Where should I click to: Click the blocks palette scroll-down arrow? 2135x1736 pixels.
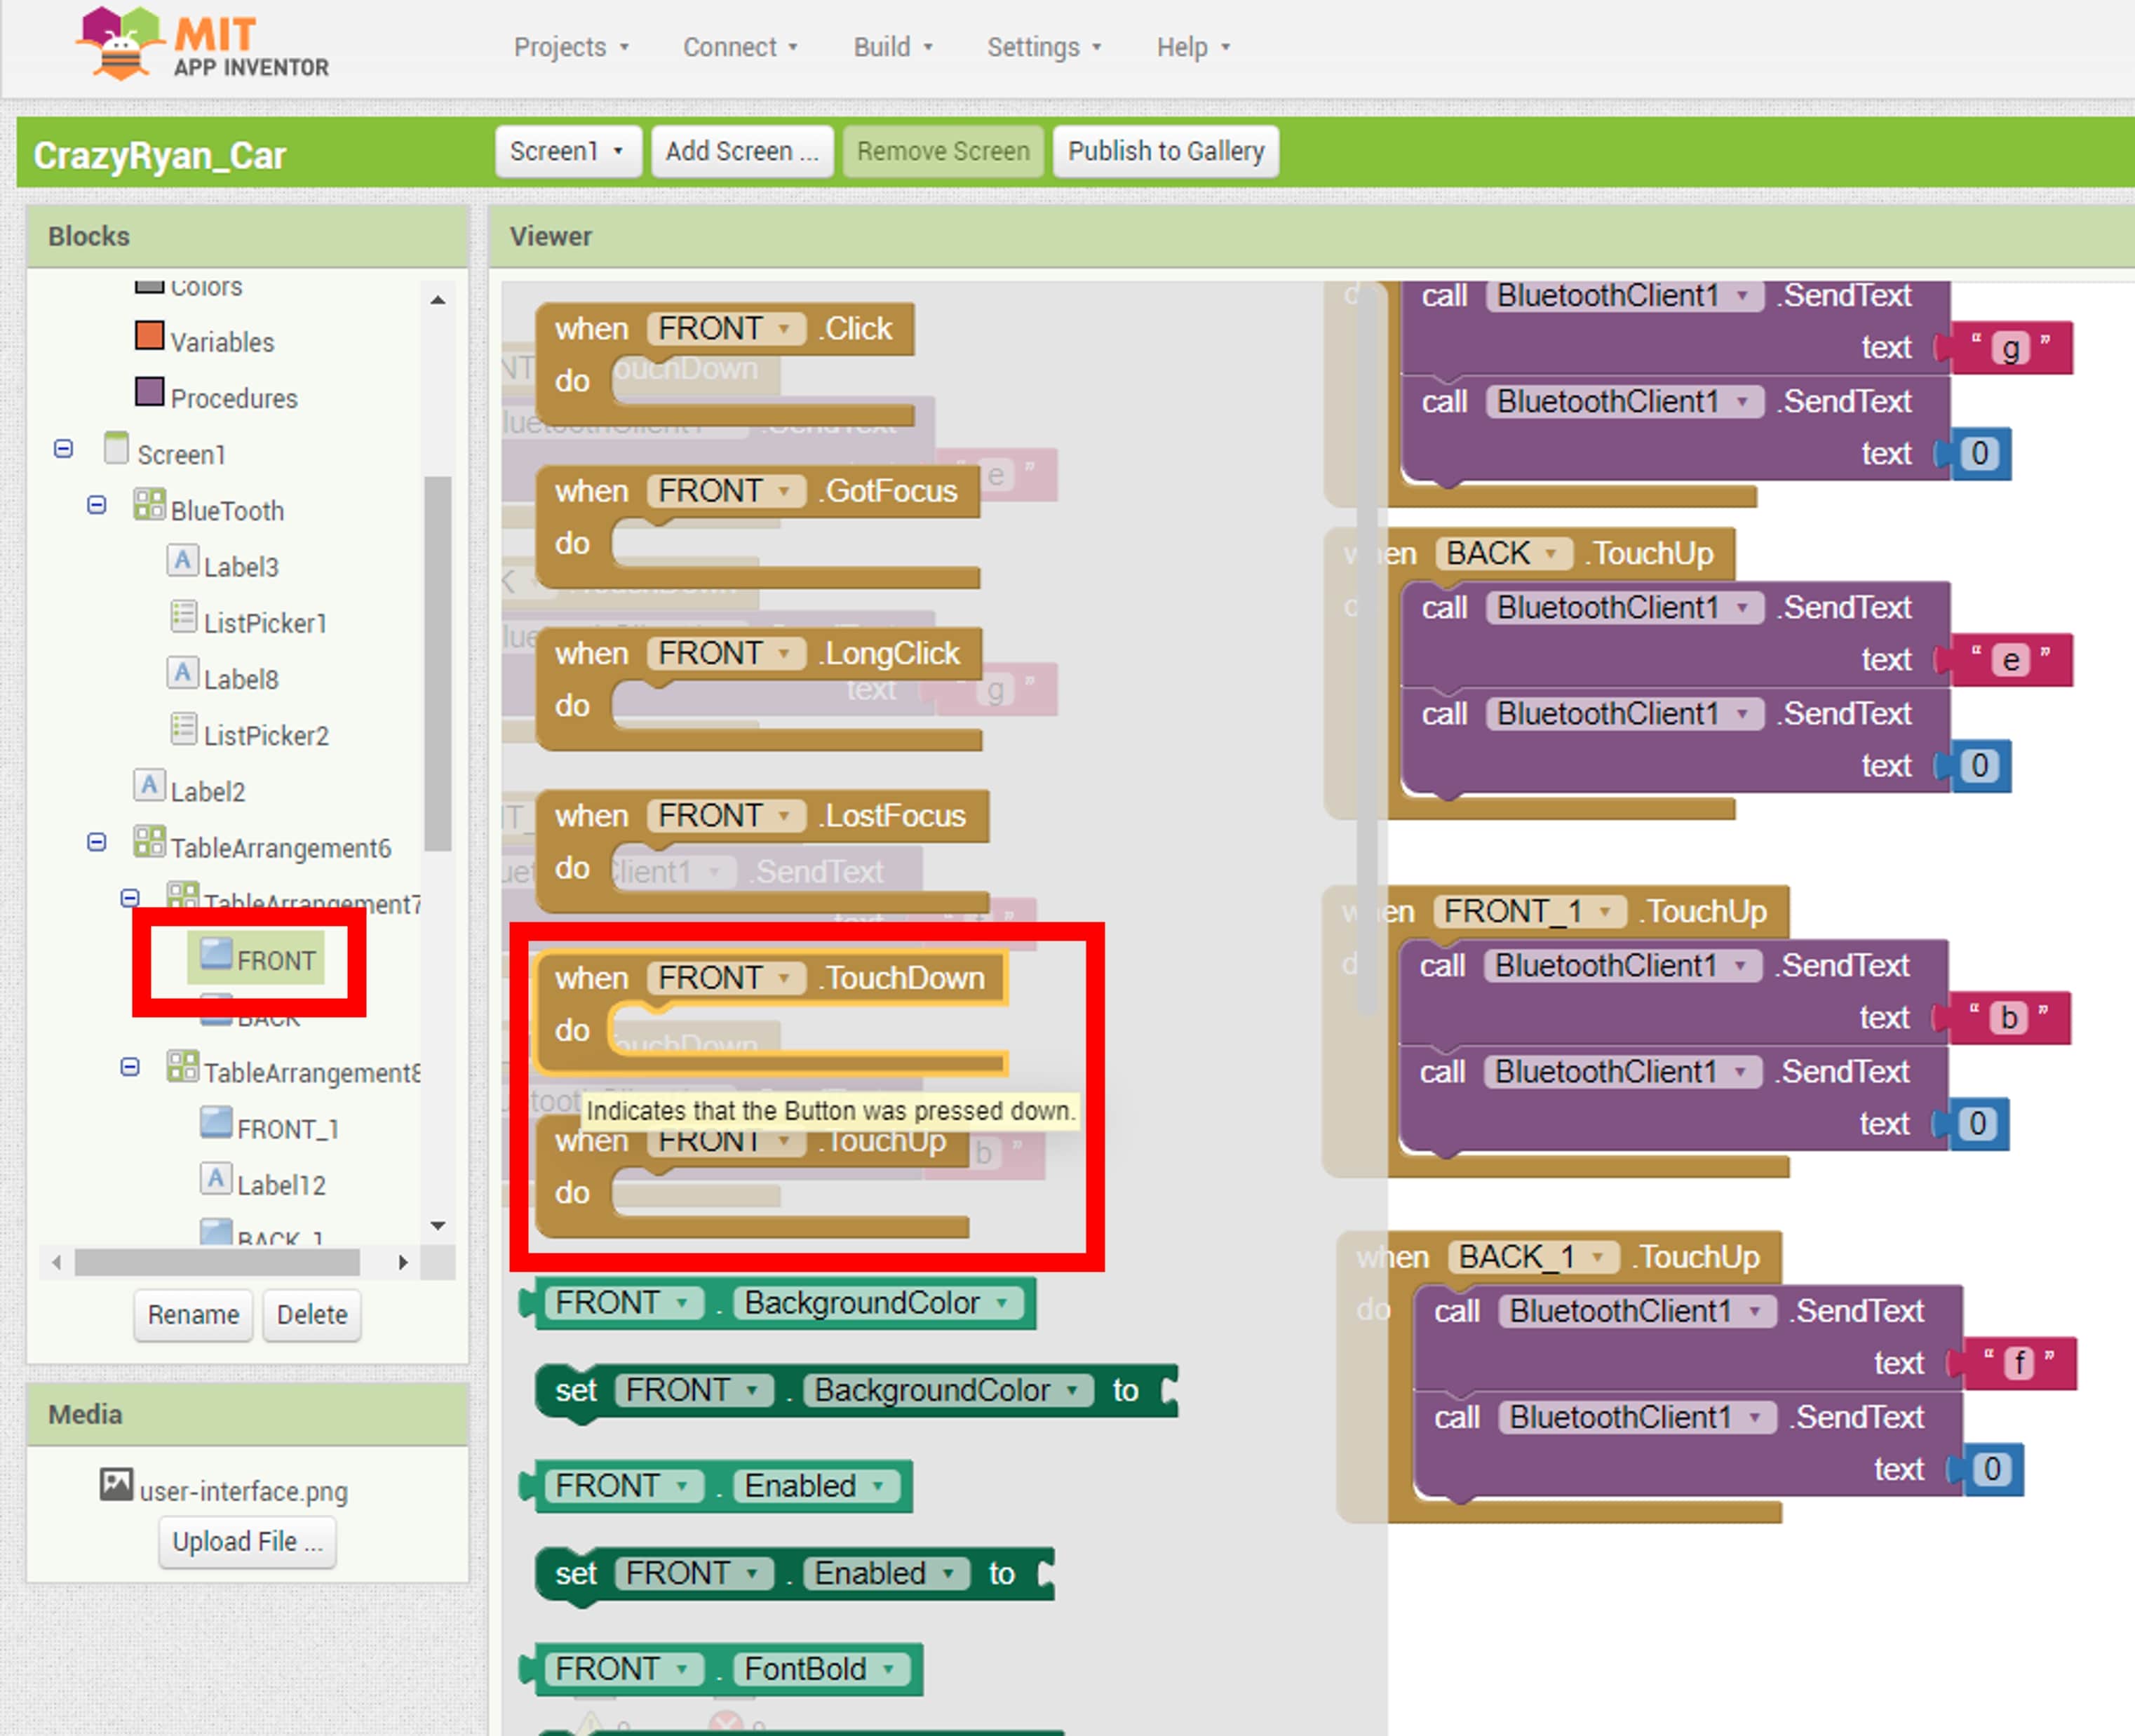click(x=437, y=1225)
